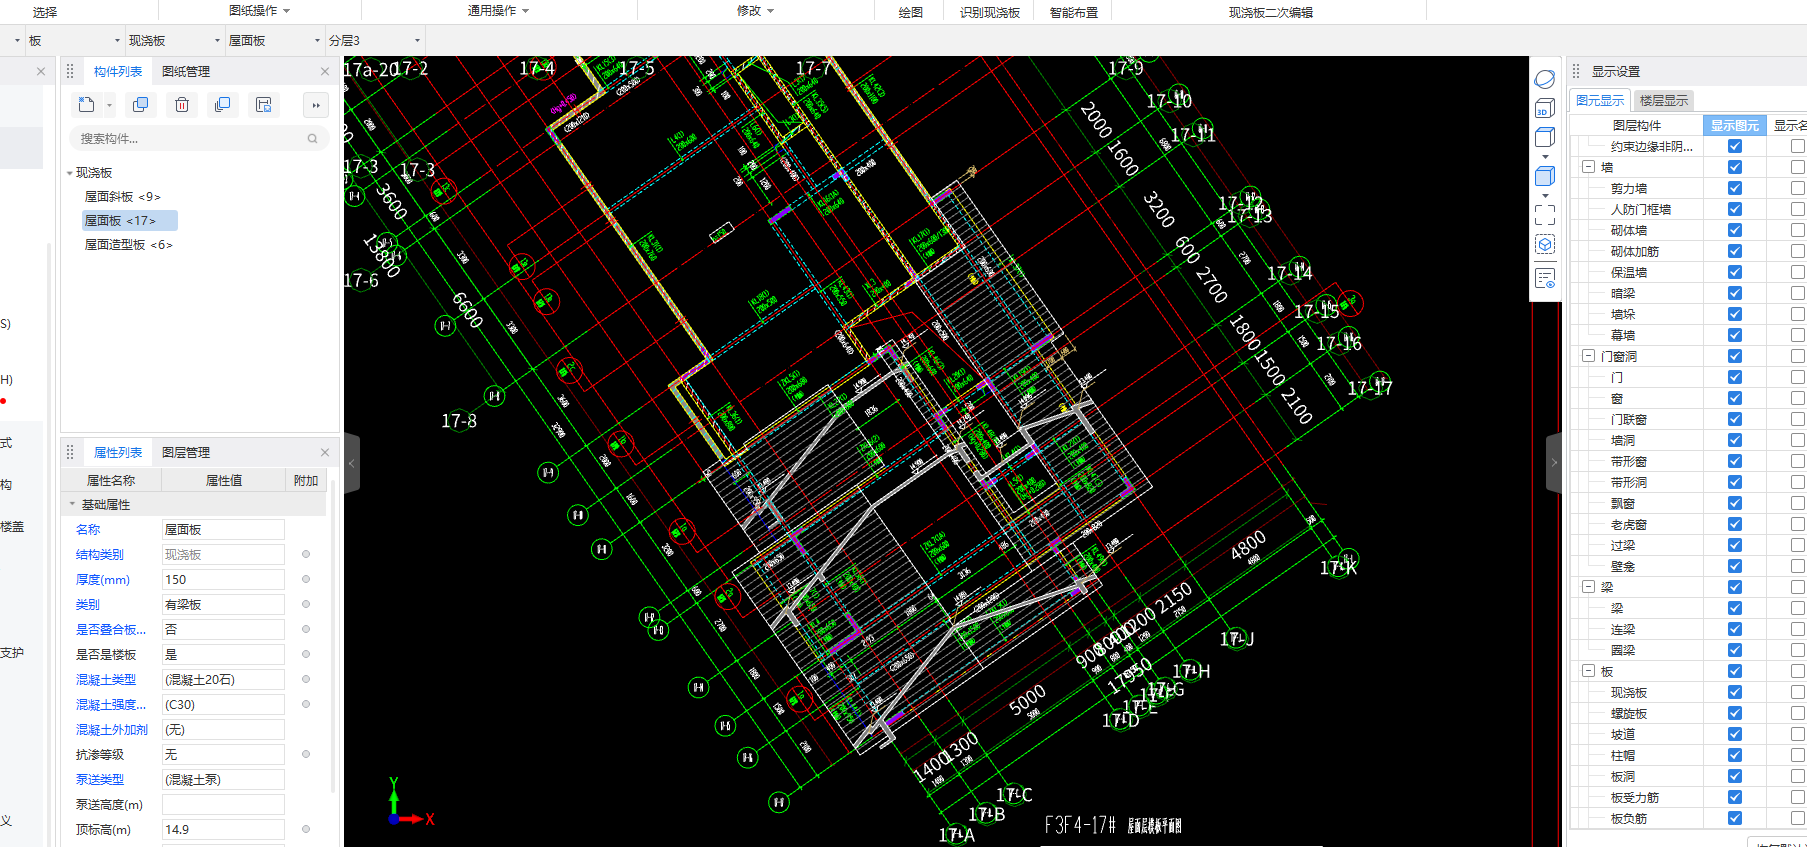Click the double-arrow more tools button
Screen dimensions: 1807x847
point(316,105)
